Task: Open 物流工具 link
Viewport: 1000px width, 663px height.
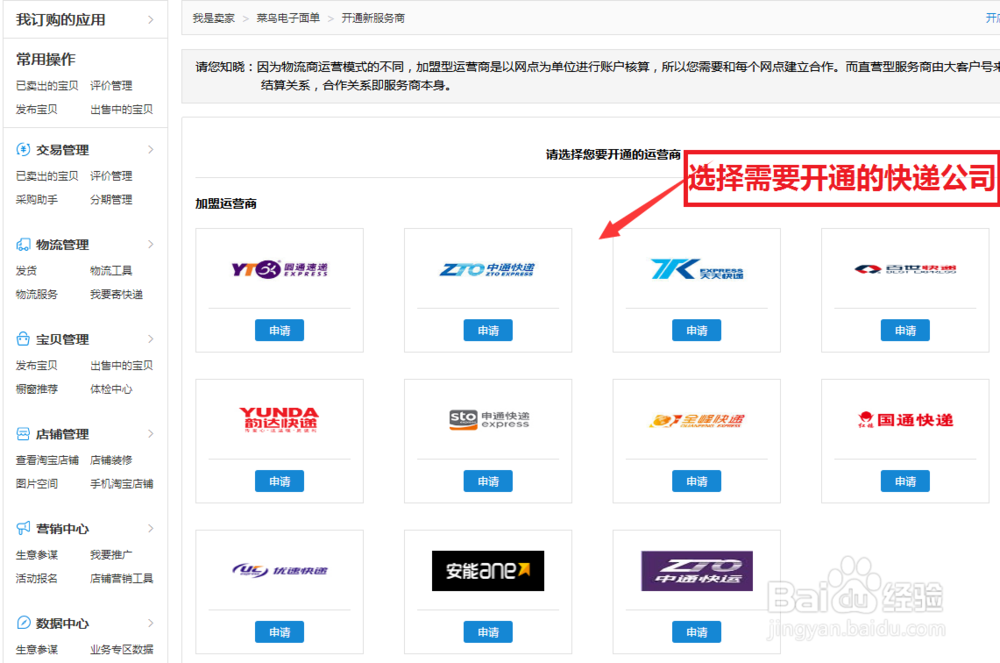Action: tap(111, 271)
